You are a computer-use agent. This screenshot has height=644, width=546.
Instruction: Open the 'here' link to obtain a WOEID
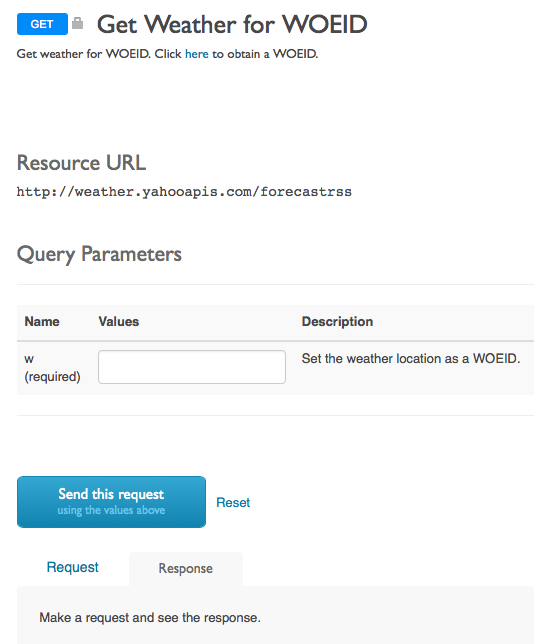tap(196, 54)
